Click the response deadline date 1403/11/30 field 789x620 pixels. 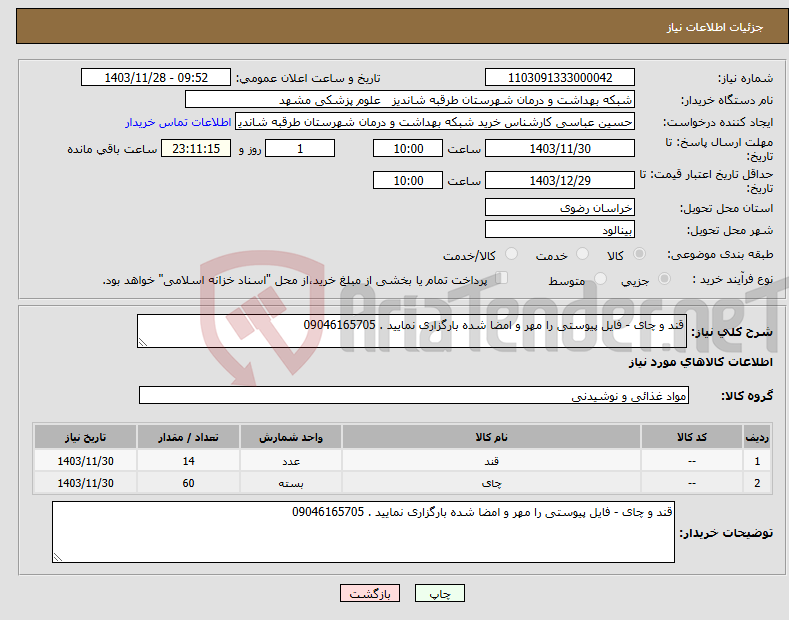560,148
